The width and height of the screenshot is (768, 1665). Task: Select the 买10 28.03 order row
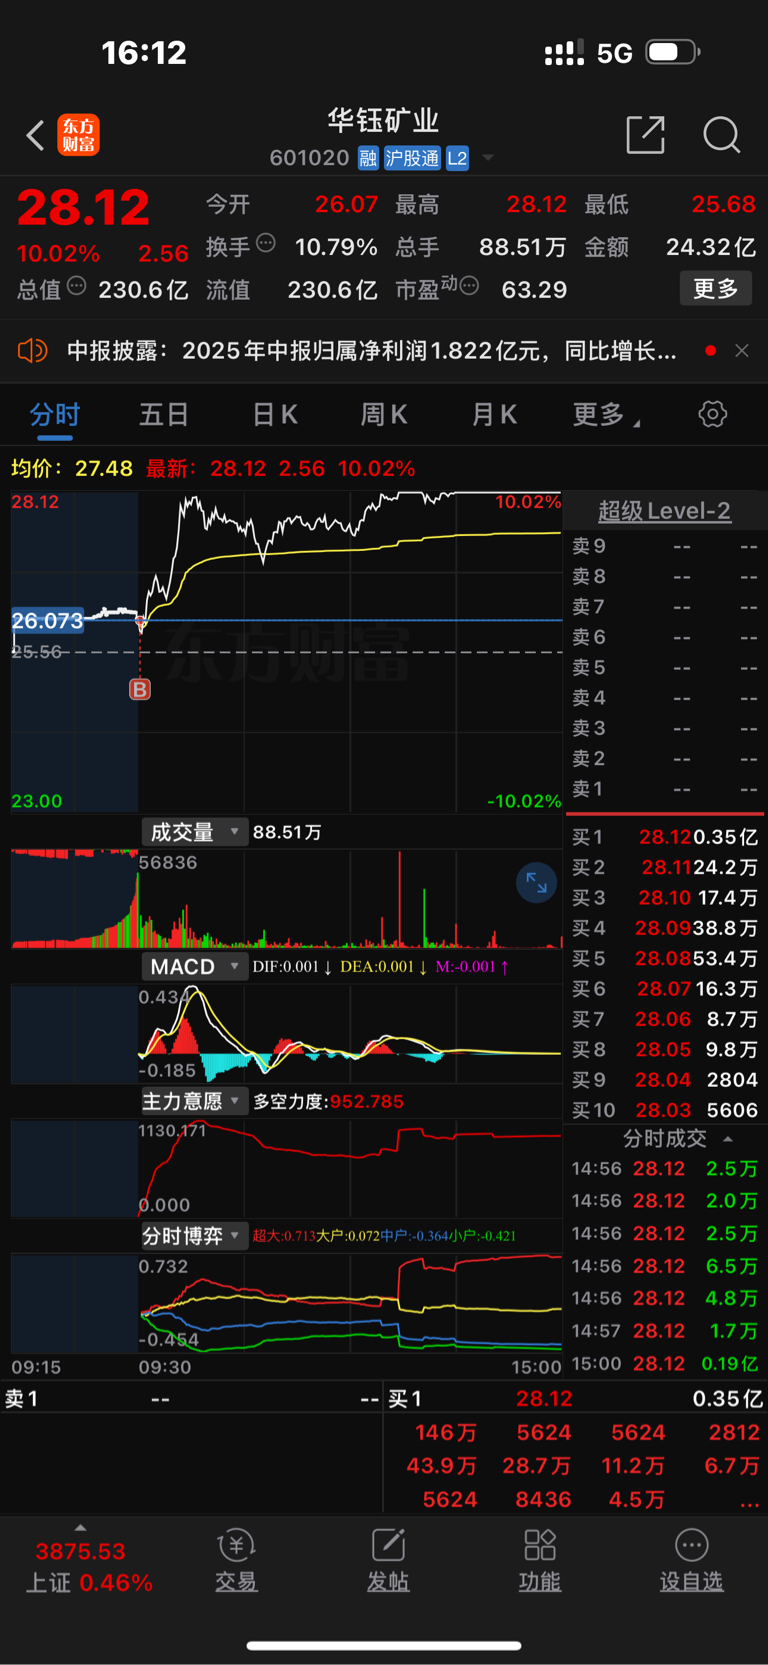tap(665, 1110)
